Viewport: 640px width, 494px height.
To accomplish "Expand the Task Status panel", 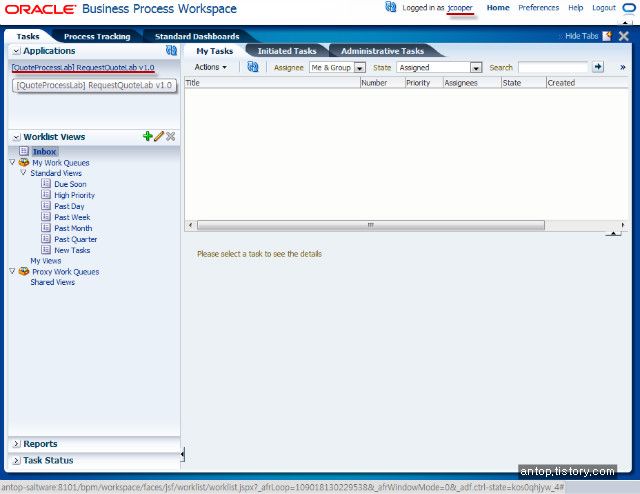I will [17, 461].
